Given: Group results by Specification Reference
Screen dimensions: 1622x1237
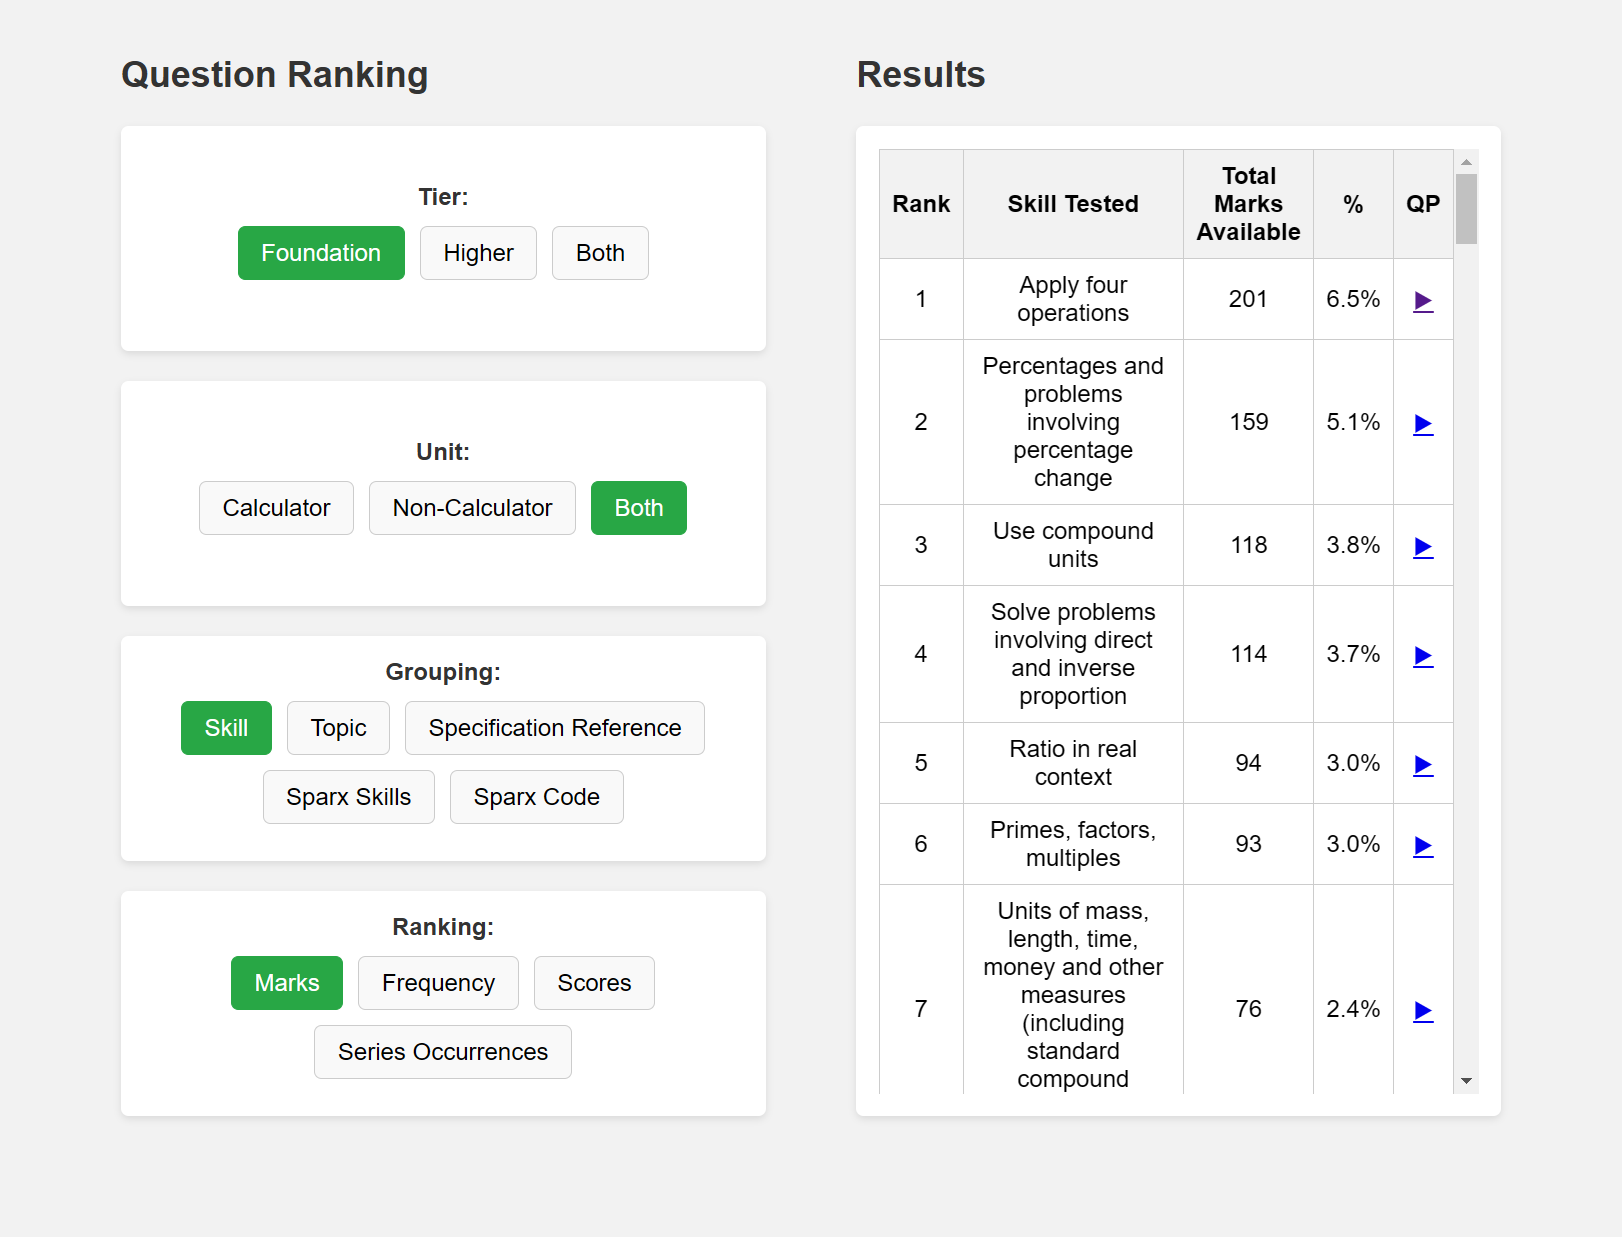Looking at the screenshot, I should tap(554, 728).
